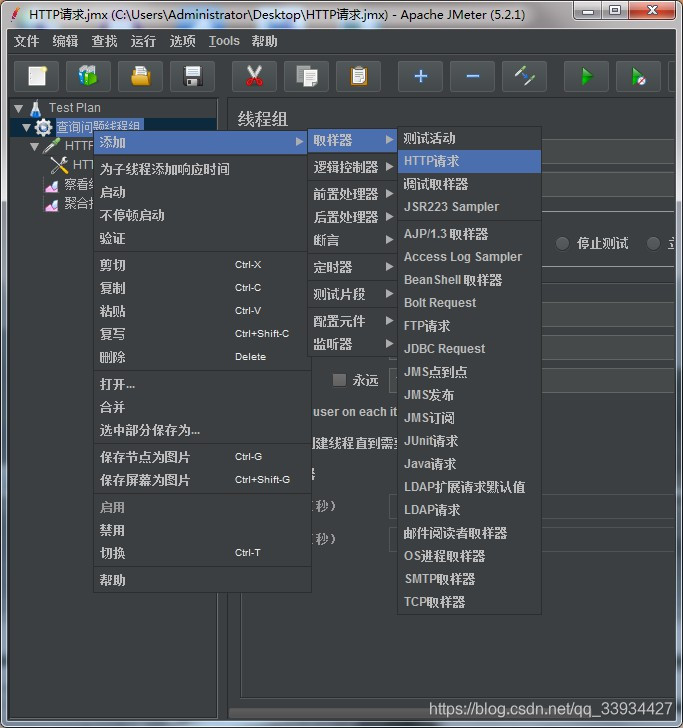Click the Open file folder icon
683x728 pixels.
click(140, 76)
